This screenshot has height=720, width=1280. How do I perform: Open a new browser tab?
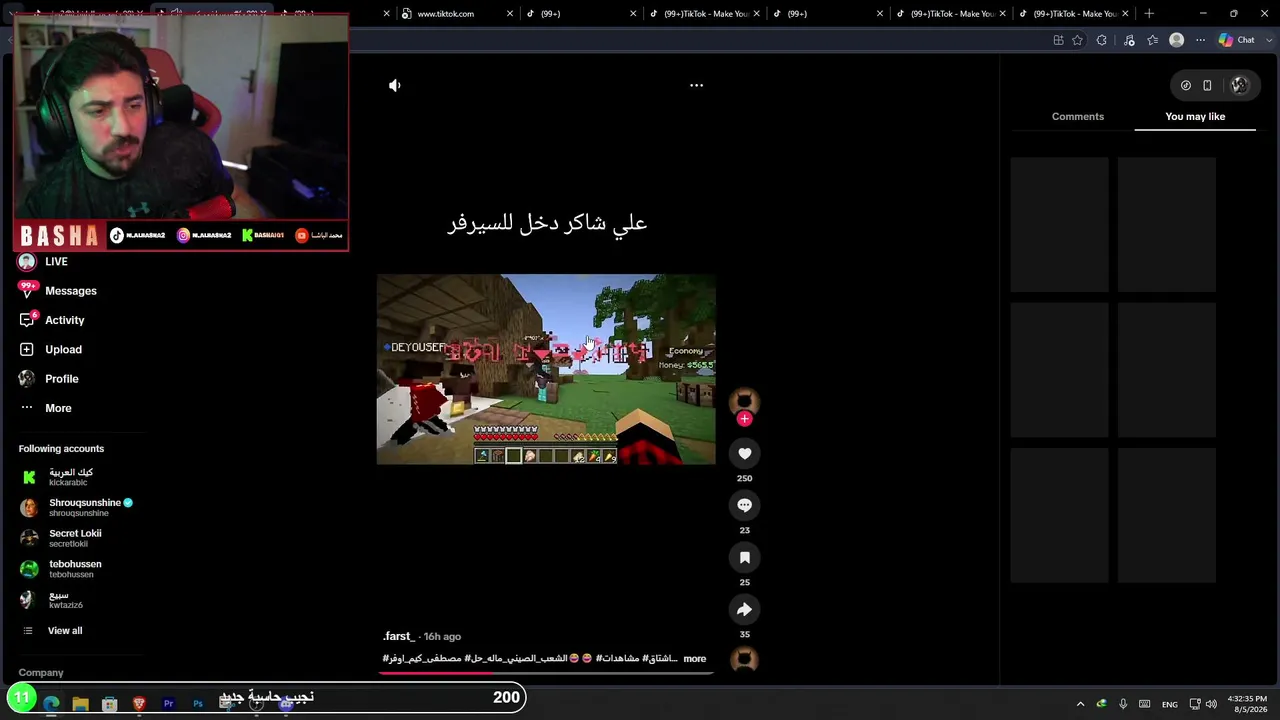[1149, 14]
